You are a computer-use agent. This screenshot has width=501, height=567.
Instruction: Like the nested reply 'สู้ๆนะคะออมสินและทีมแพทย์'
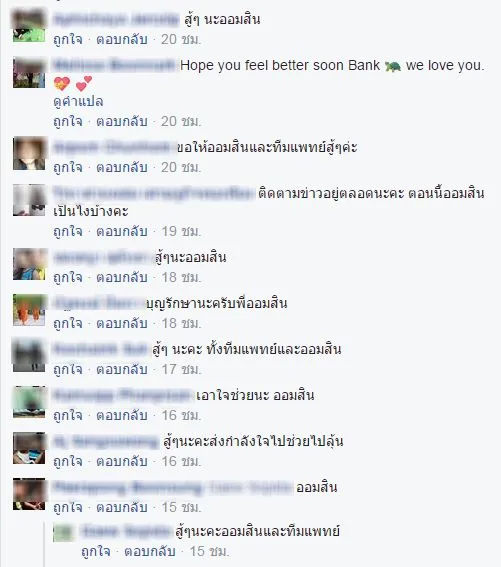click(x=96, y=551)
